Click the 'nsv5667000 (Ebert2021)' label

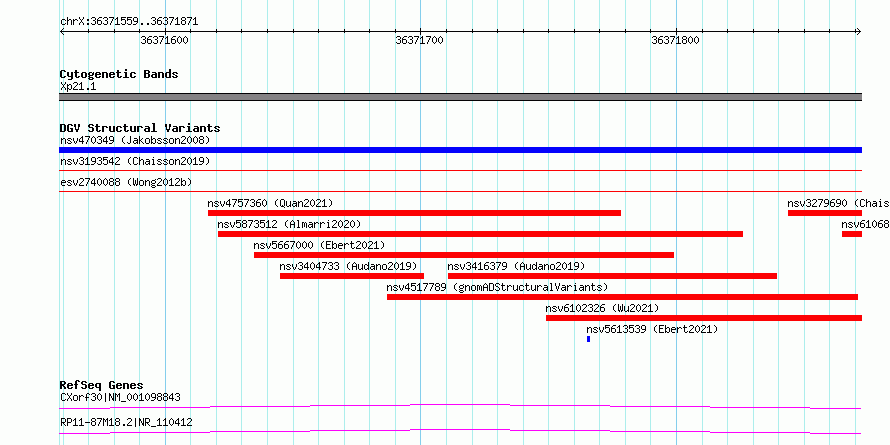point(319,245)
